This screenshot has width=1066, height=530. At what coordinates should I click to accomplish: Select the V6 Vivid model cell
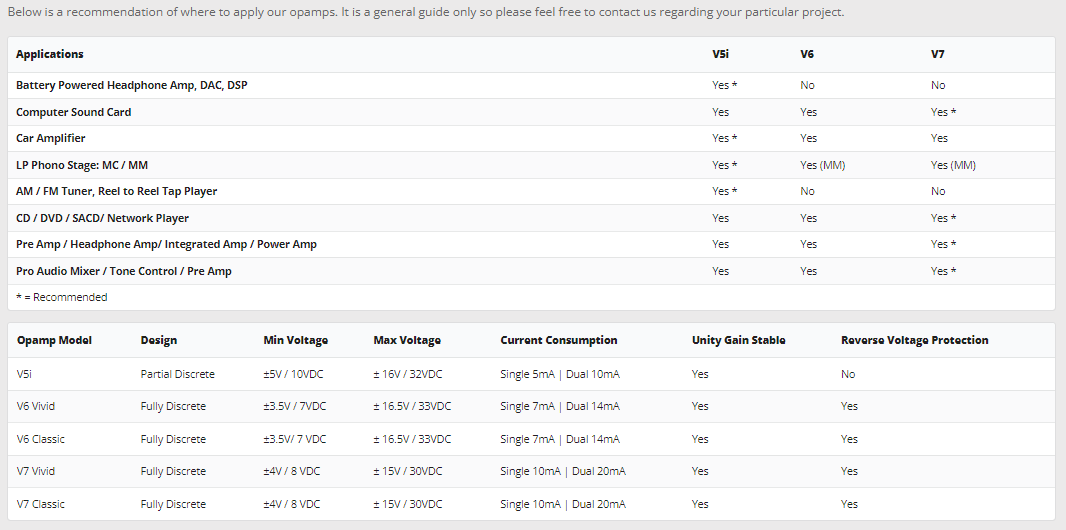pyautogui.click(x=36, y=406)
